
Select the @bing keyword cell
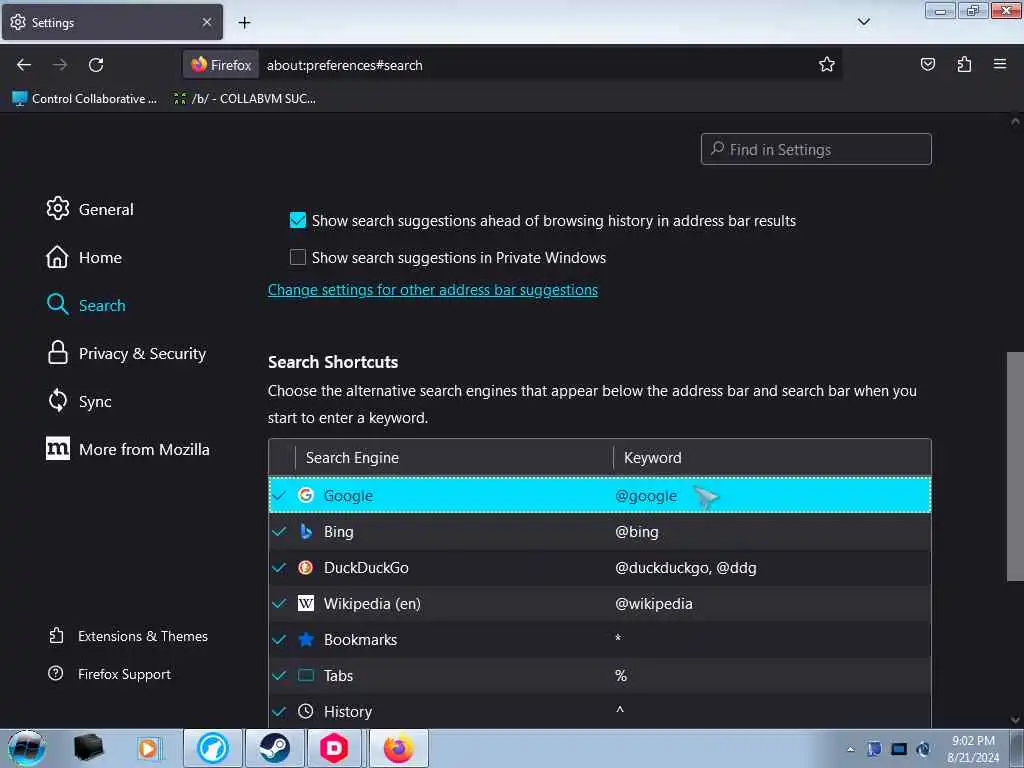click(x=637, y=532)
